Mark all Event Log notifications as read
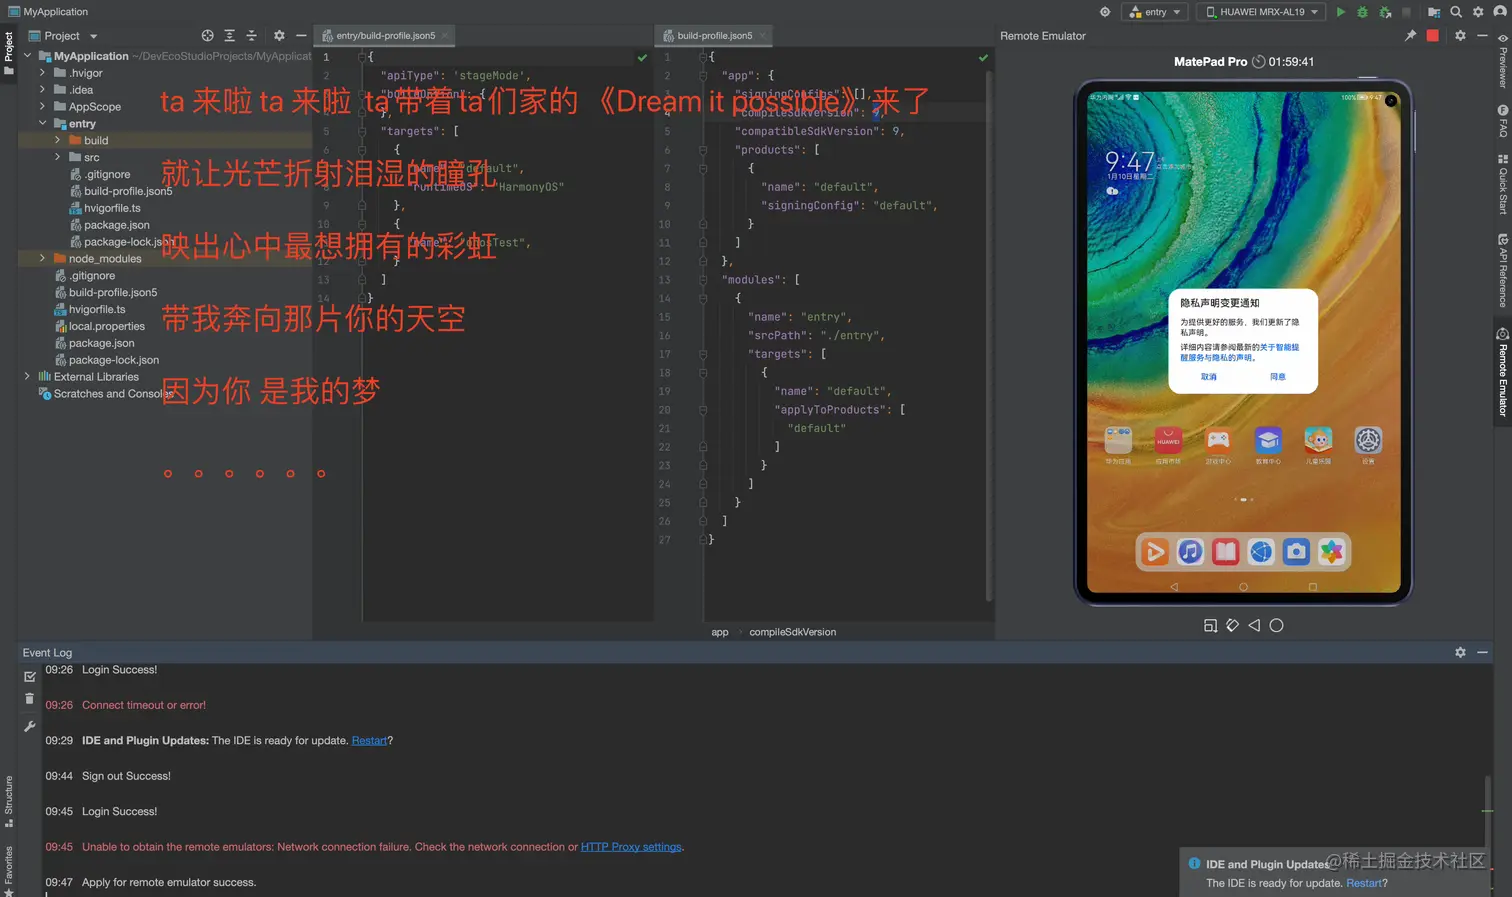This screenshot has width=1512, height=897. tap(29, 677)
